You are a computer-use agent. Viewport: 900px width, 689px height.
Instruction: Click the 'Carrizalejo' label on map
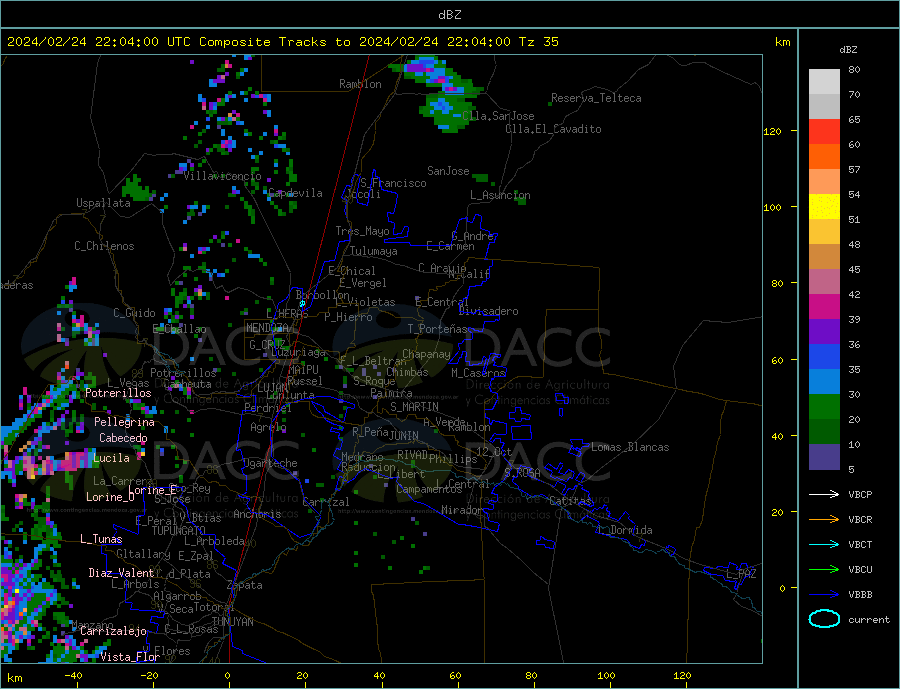[114, 632]
